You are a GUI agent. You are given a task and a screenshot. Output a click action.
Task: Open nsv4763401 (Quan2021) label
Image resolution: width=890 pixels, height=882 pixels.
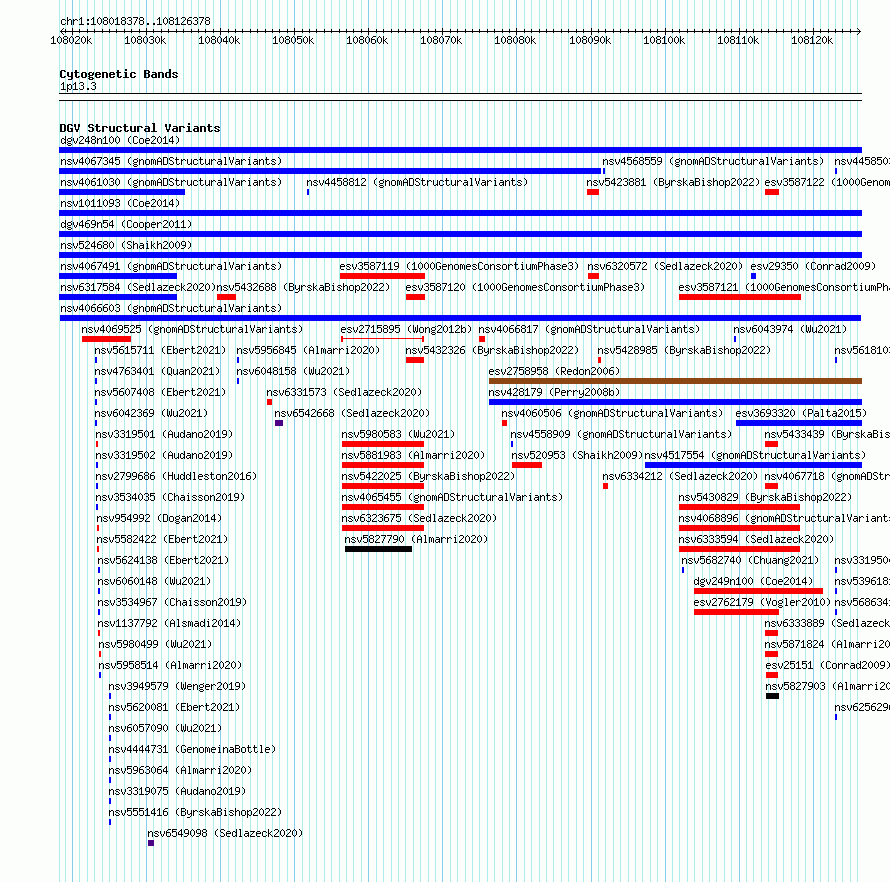point(157,371)
